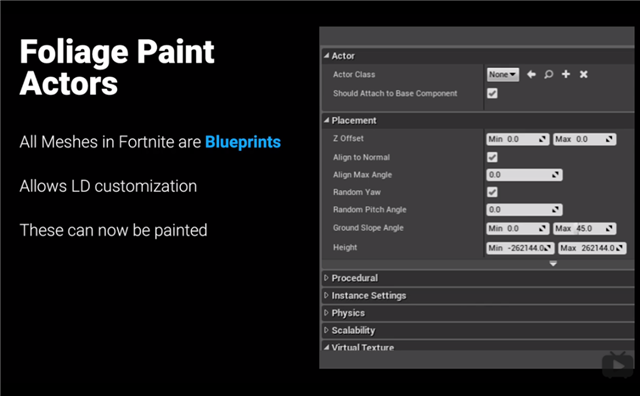
Task: Click the Random Pitch Angle spinner arrow icon
Action: [555, 209]
